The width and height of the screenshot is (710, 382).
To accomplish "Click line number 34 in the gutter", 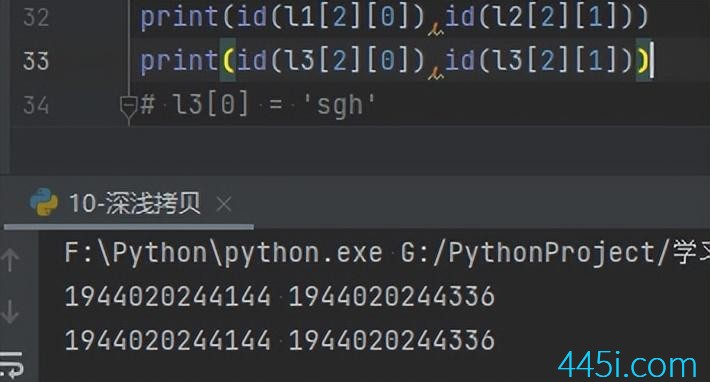I will [x=36, y=105].
